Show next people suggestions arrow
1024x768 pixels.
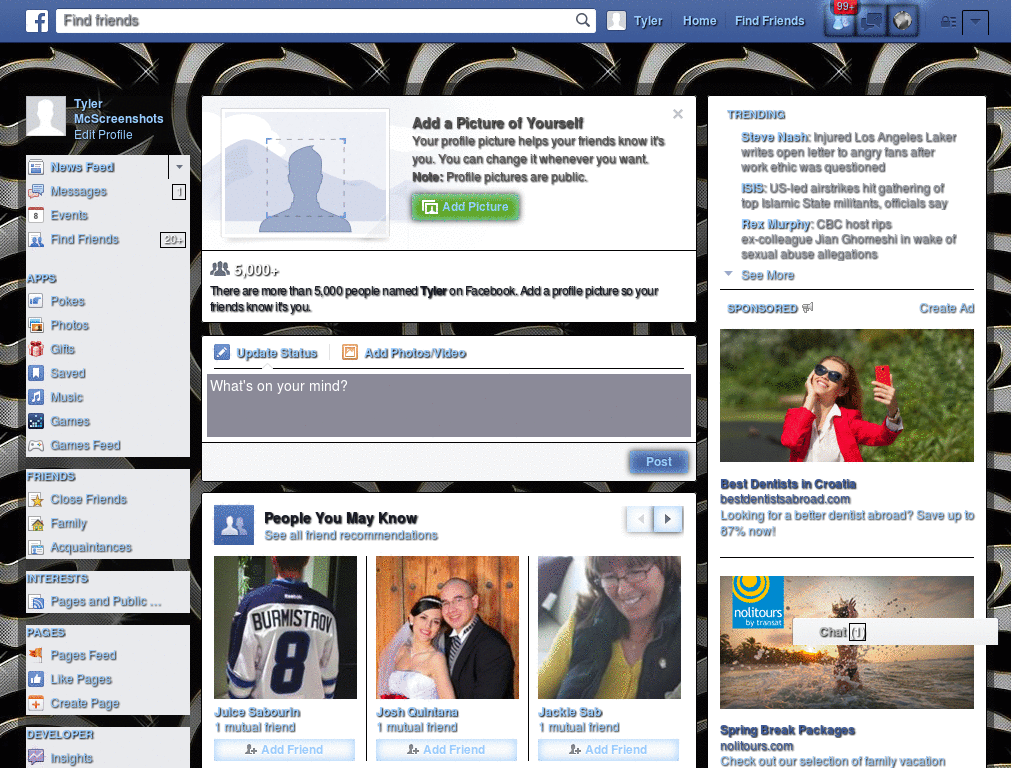[668, 519]
